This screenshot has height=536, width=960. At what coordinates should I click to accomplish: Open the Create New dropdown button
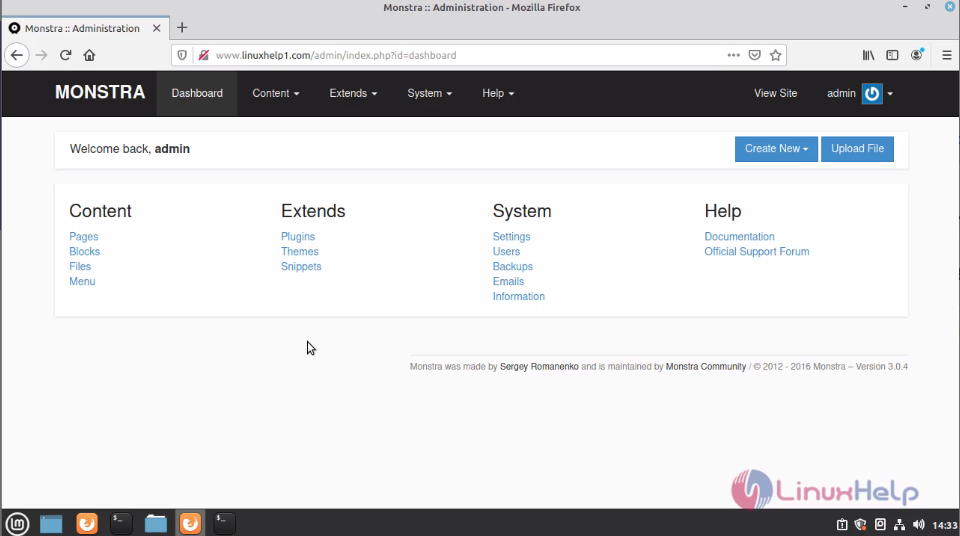(x=776, y=149)
